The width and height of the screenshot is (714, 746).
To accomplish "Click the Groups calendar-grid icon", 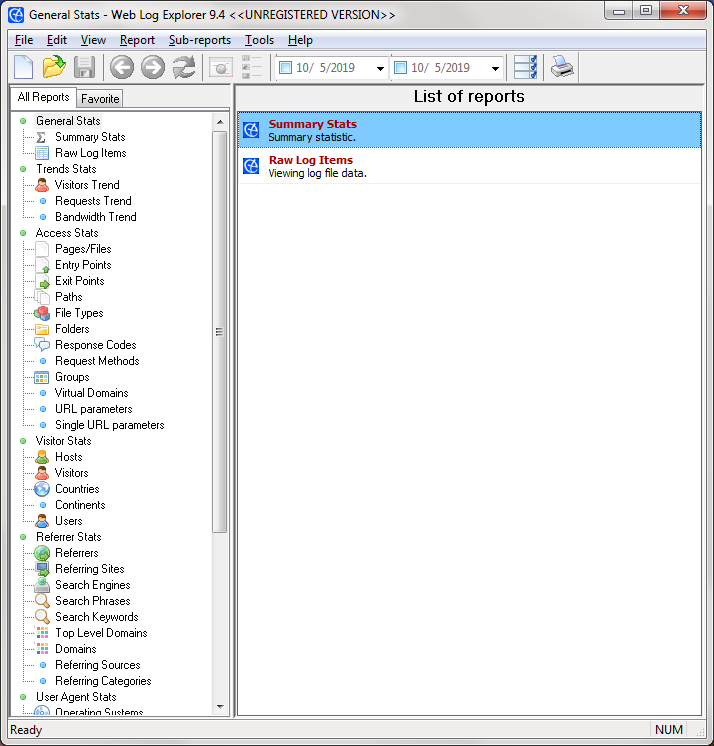I will 41,377.
